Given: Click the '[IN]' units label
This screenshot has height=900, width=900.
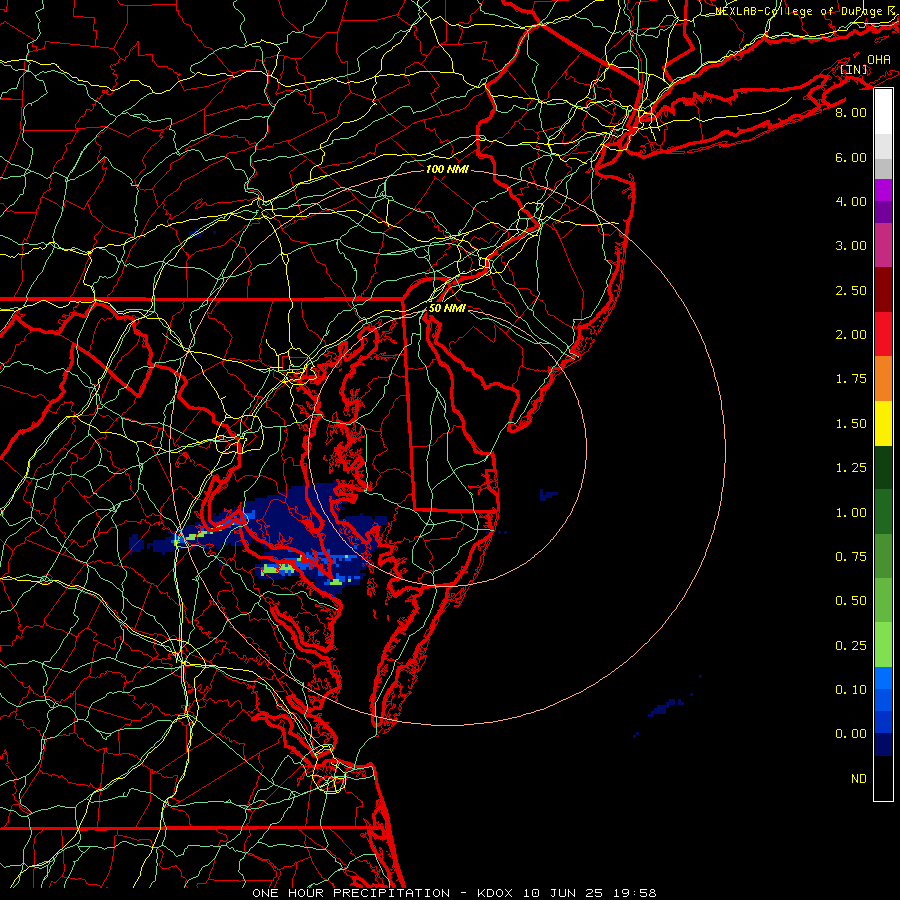Looking at the screenshot, I should coord(854,70).
